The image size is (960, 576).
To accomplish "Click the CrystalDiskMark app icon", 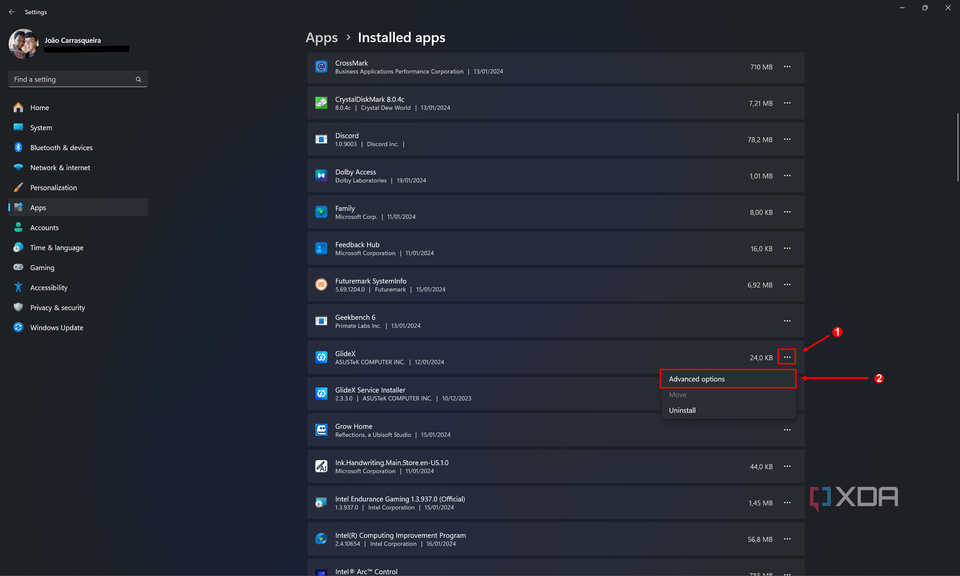I will (x=321, y=103).
